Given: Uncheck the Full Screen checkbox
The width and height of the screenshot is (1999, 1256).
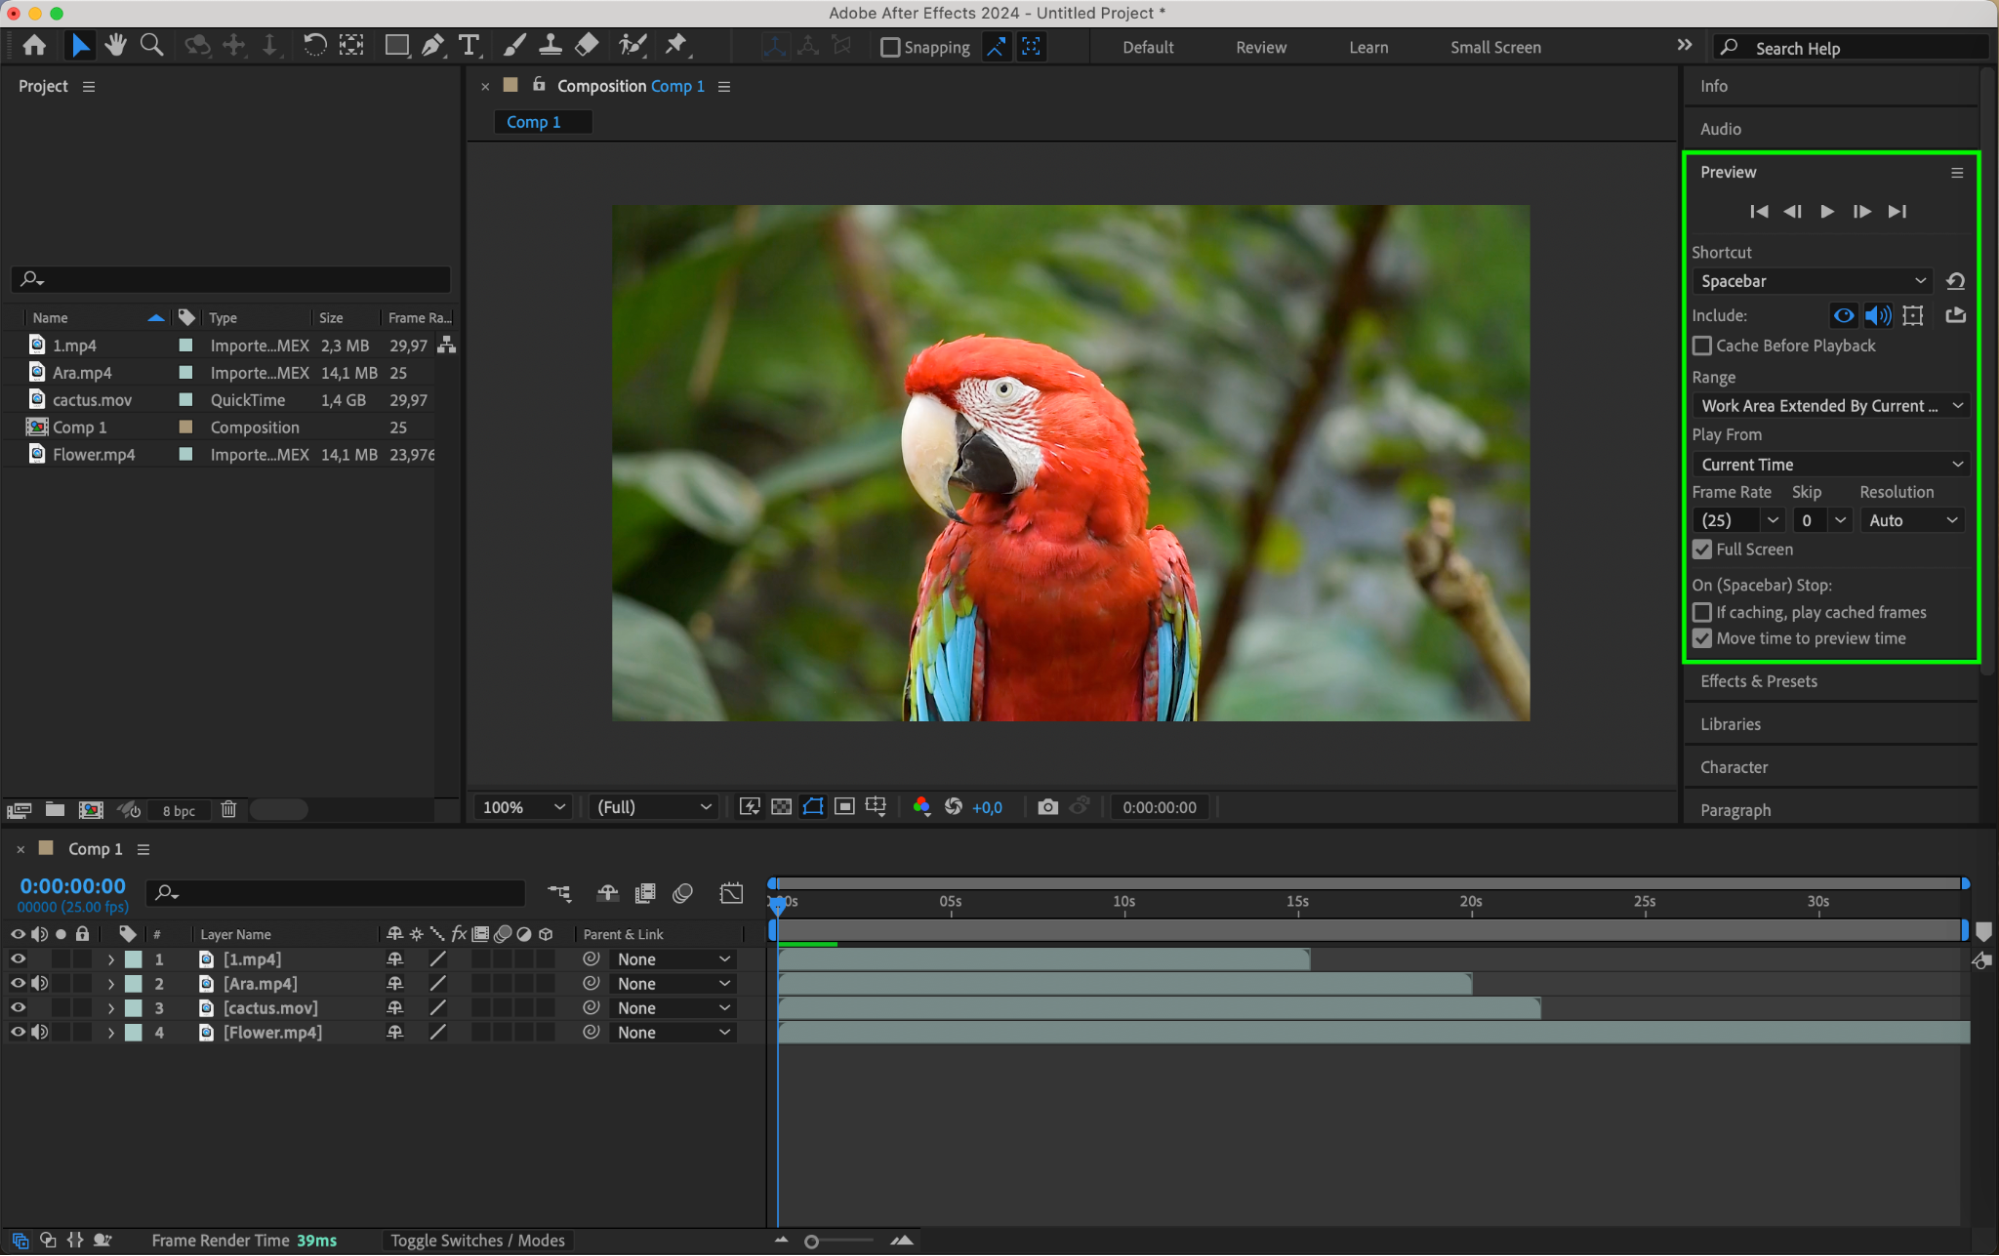Looking at the screenshot, I should [1702, 549].
